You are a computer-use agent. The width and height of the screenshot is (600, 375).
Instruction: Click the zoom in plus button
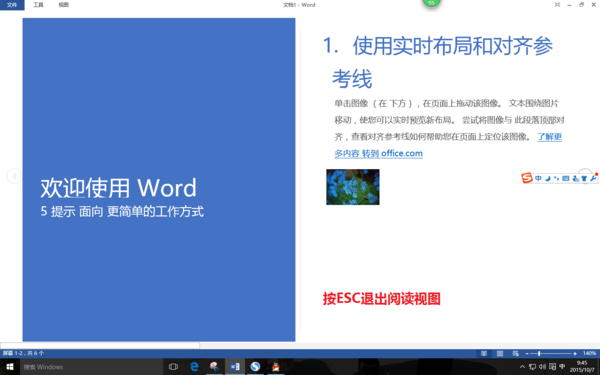click(x=575, y=354)
